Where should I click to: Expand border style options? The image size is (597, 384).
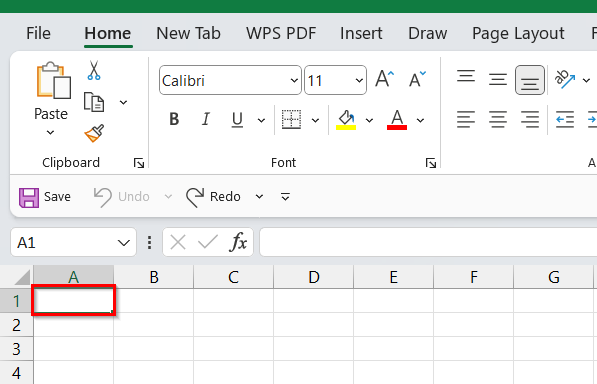[x=315, y=121]
